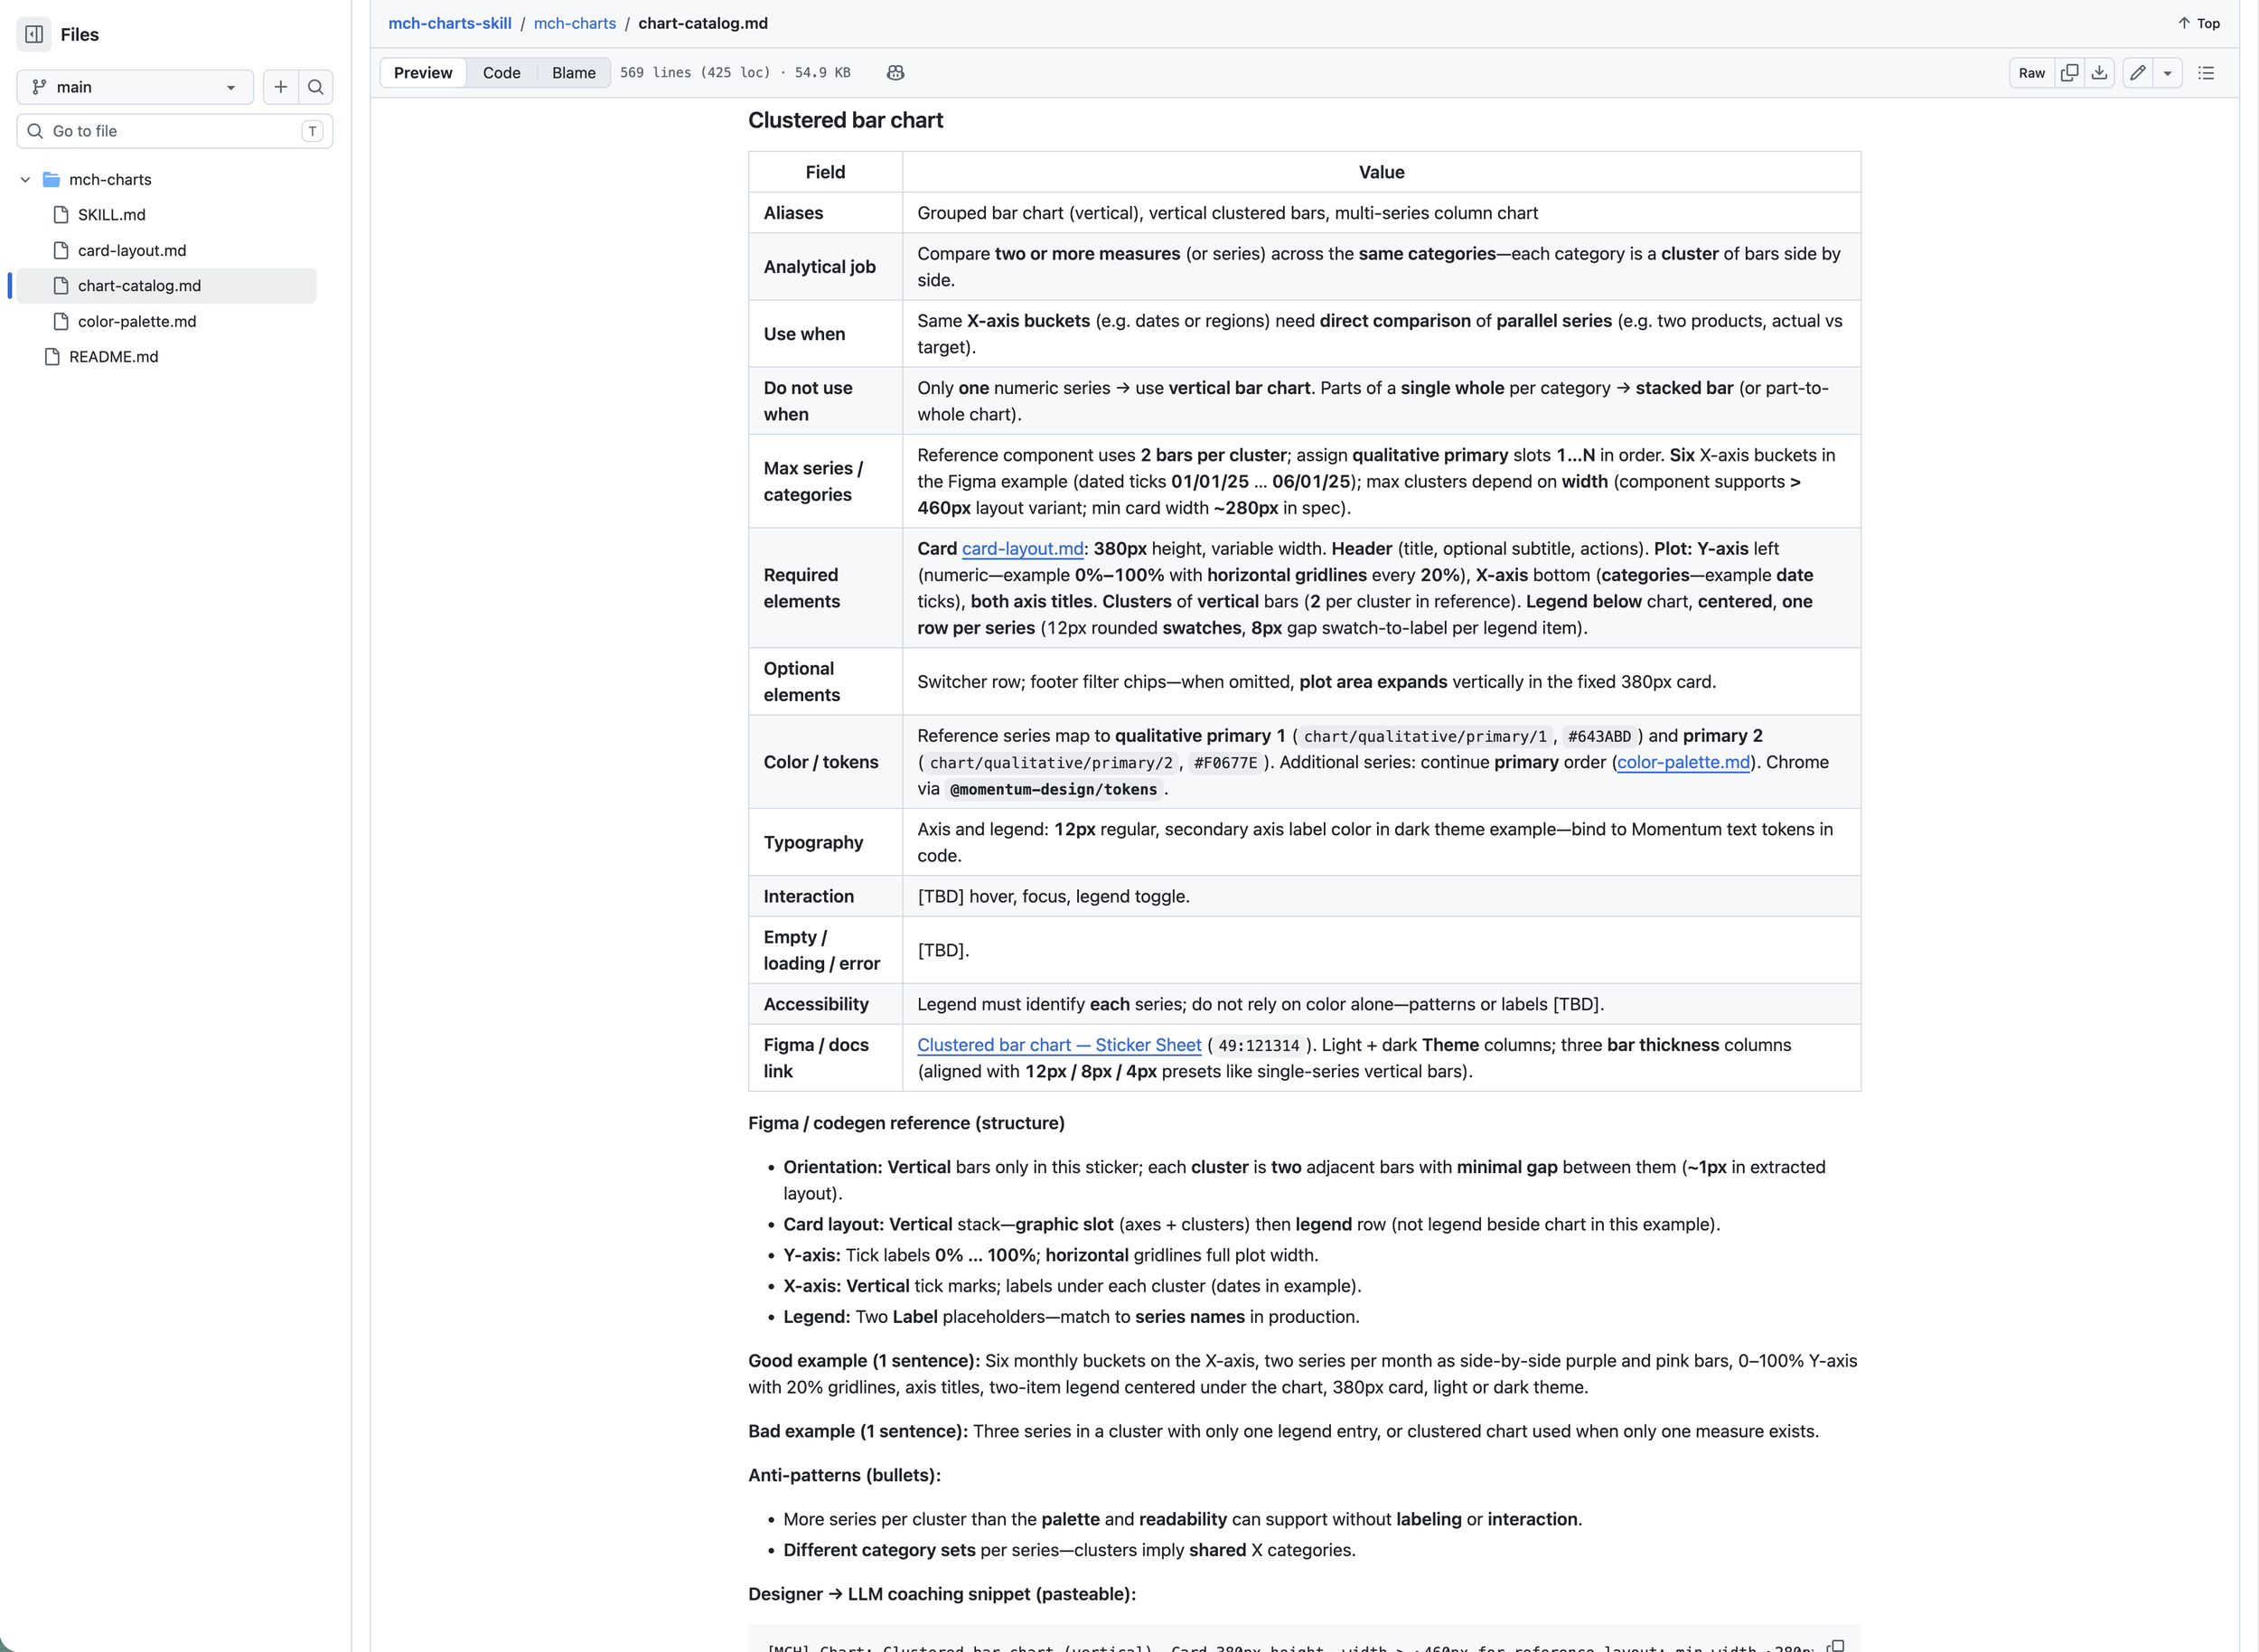The width and height of the screenshot is (2259, 1652).
Task: Click the Interaction field cell
Action: click(825, 897)
